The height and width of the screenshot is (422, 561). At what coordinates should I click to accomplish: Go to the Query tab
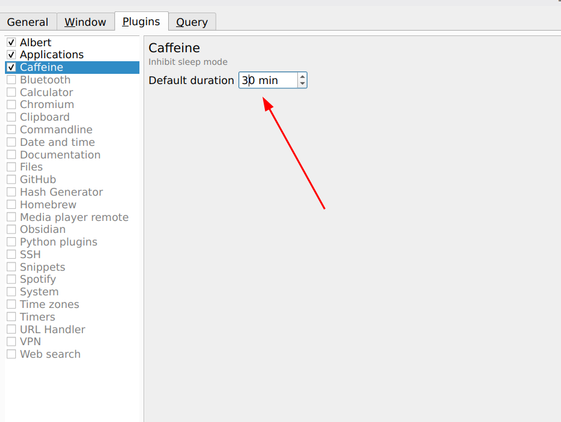point(192,22)
